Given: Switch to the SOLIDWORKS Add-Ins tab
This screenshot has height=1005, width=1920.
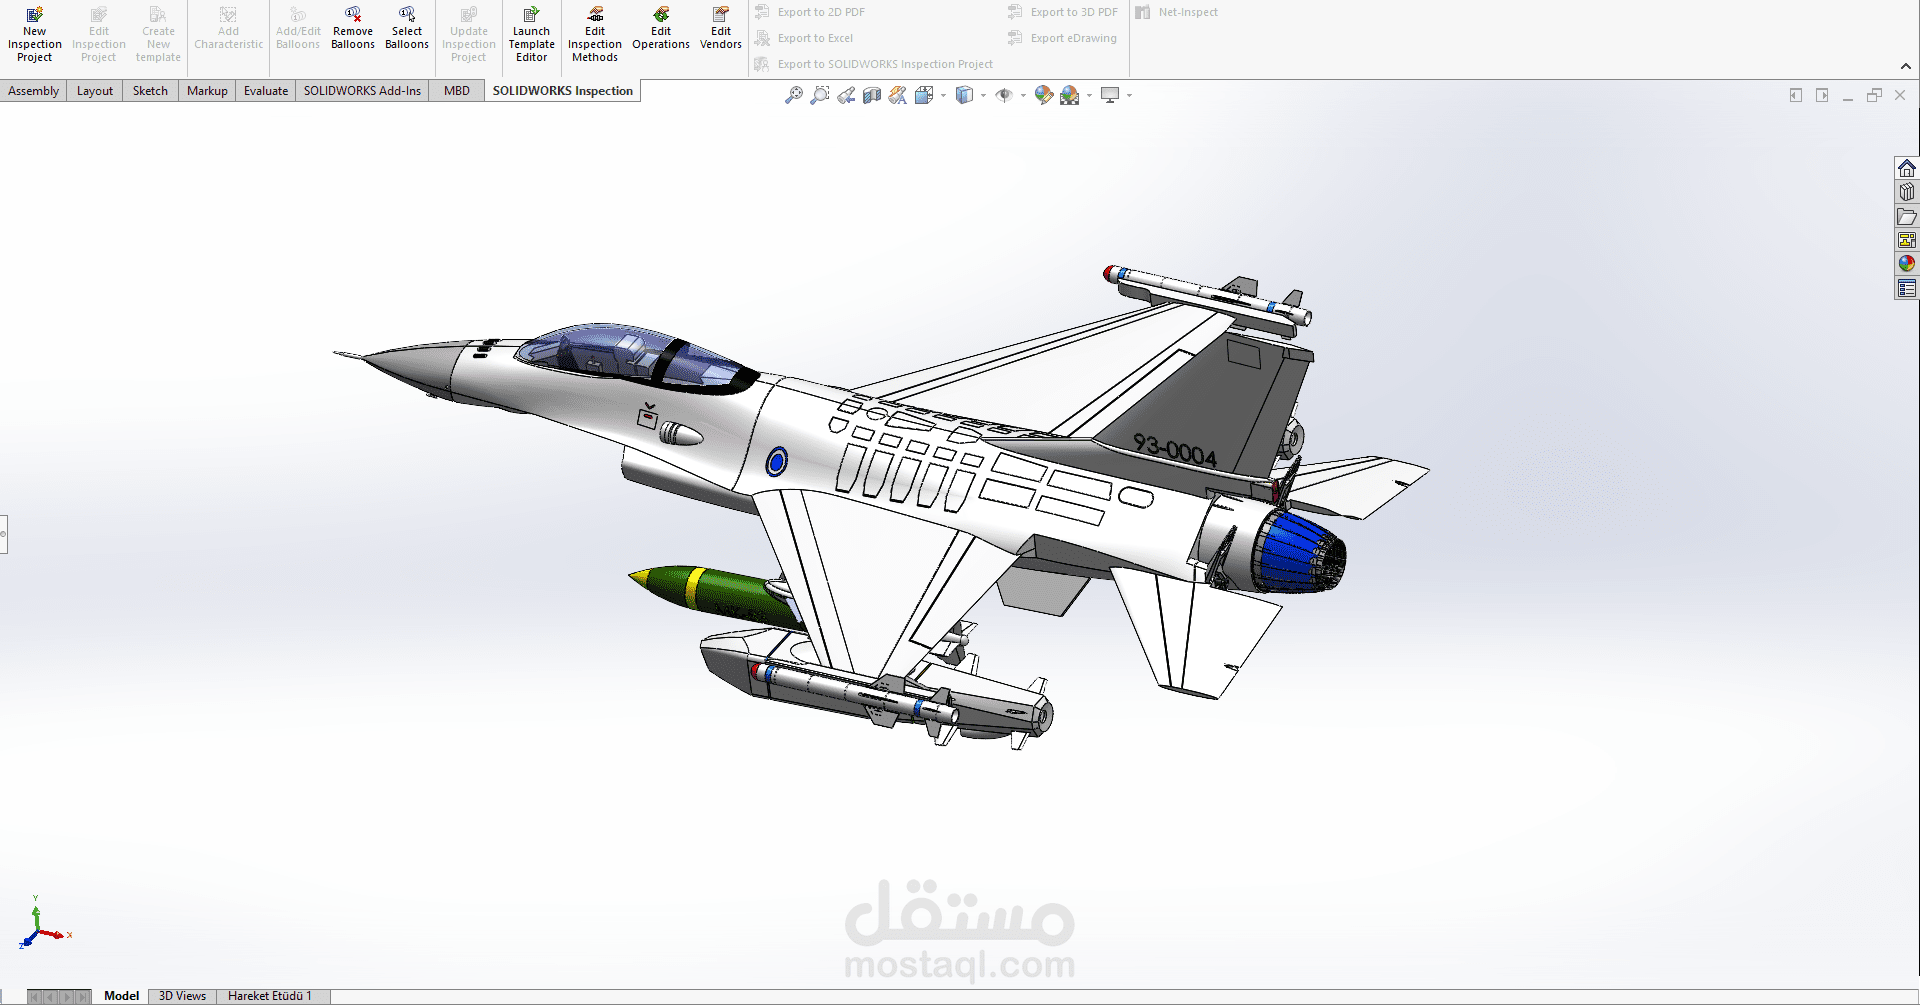Looking at the screenshot, I should pyautogui.click(x=361, y=90).
